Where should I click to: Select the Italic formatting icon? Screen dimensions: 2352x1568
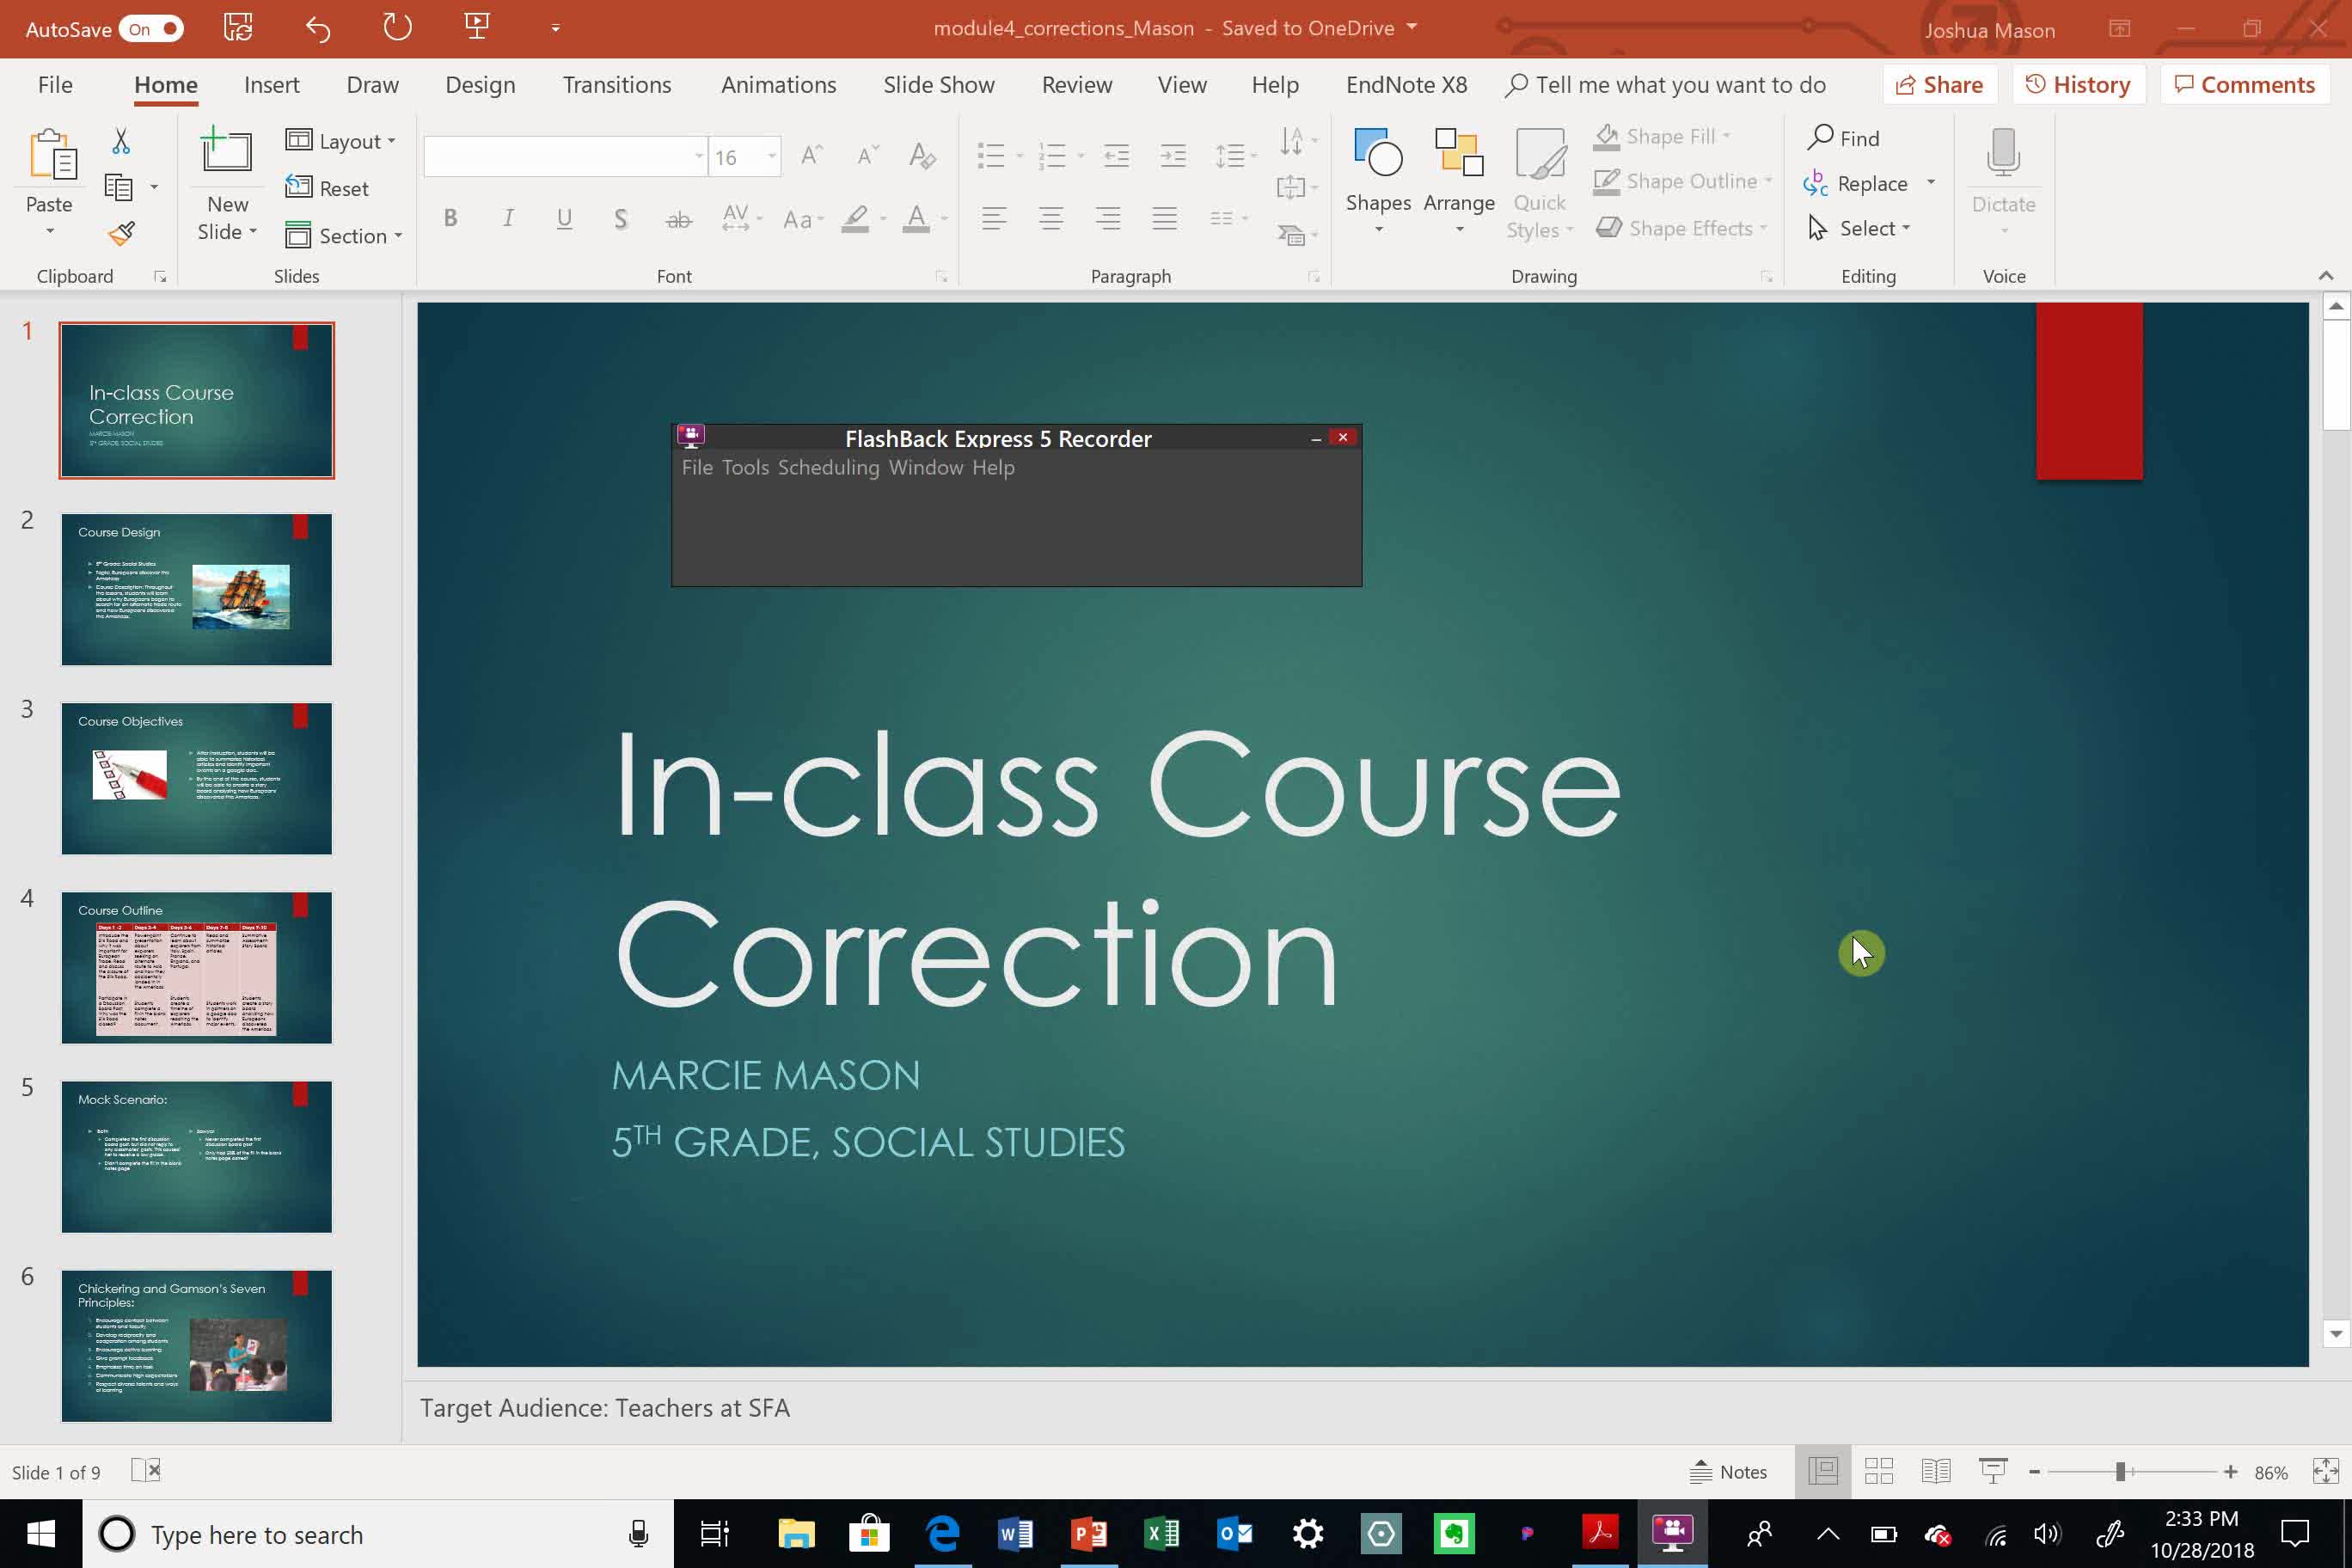[x=509, y=217]
